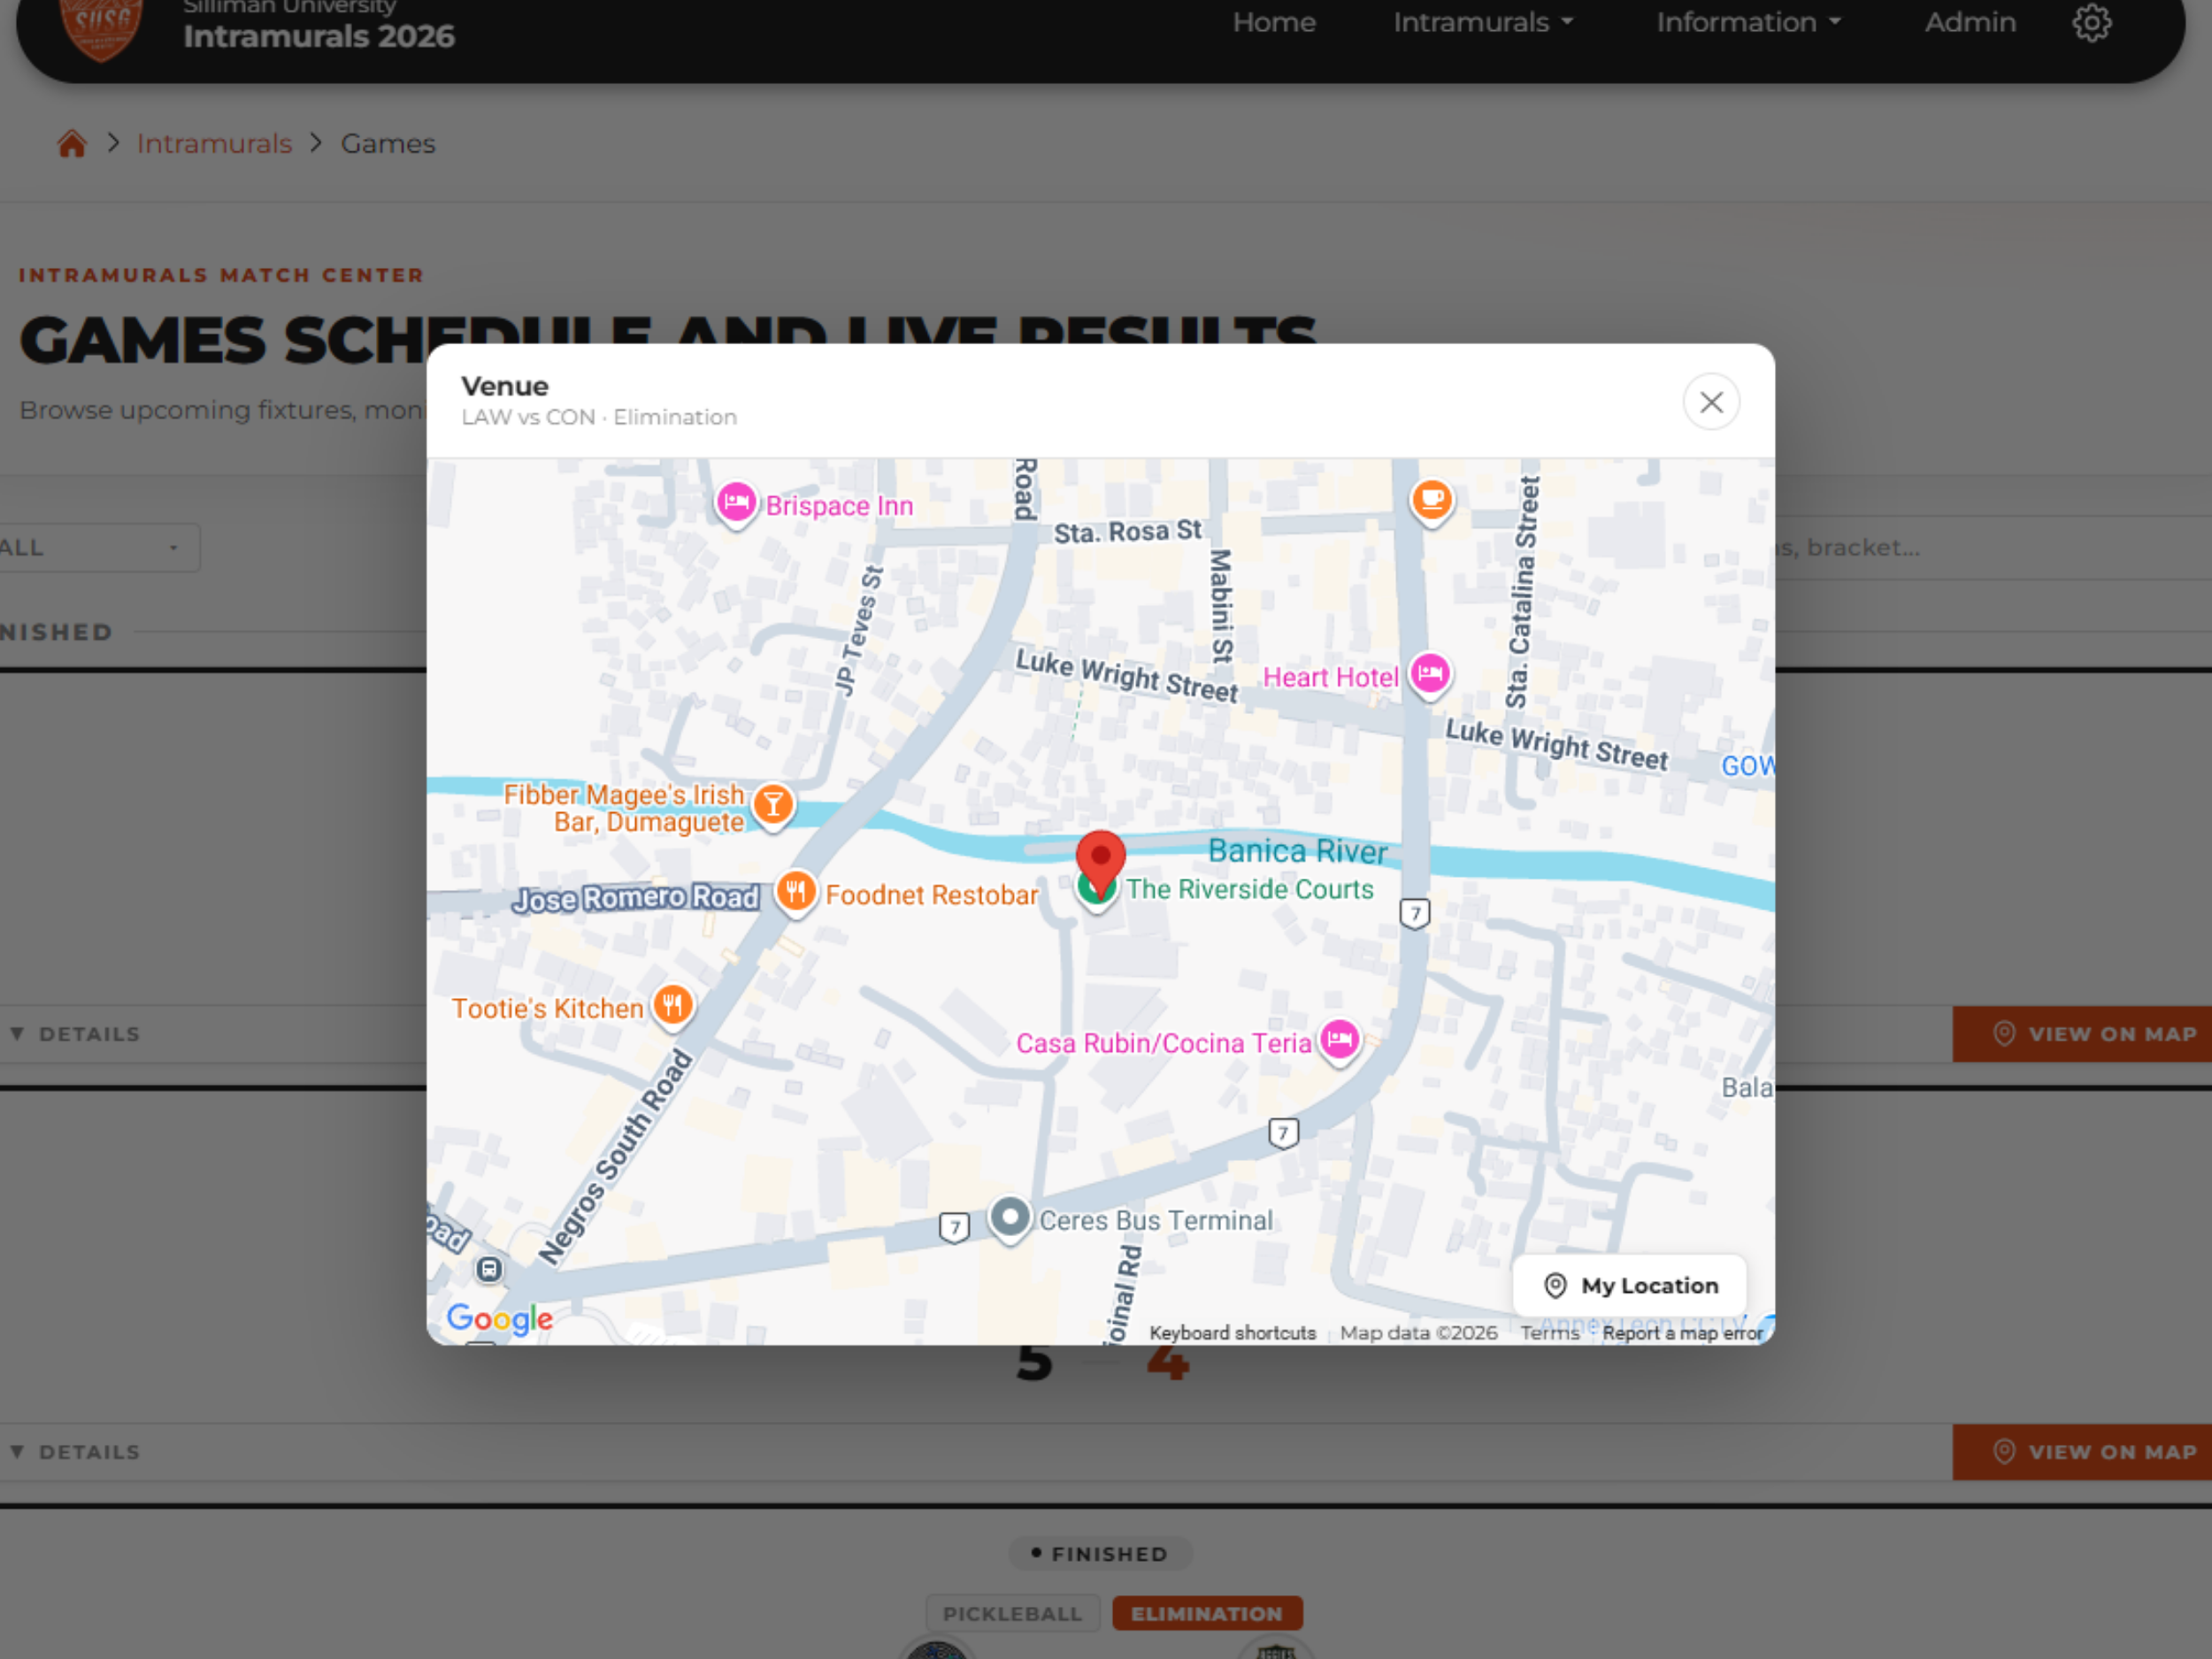The width and height of the screenshot is (2212, 1659).
Task: Click the Casa Rubin/Cocina Teria marker
Action: pos(1340,1040)
